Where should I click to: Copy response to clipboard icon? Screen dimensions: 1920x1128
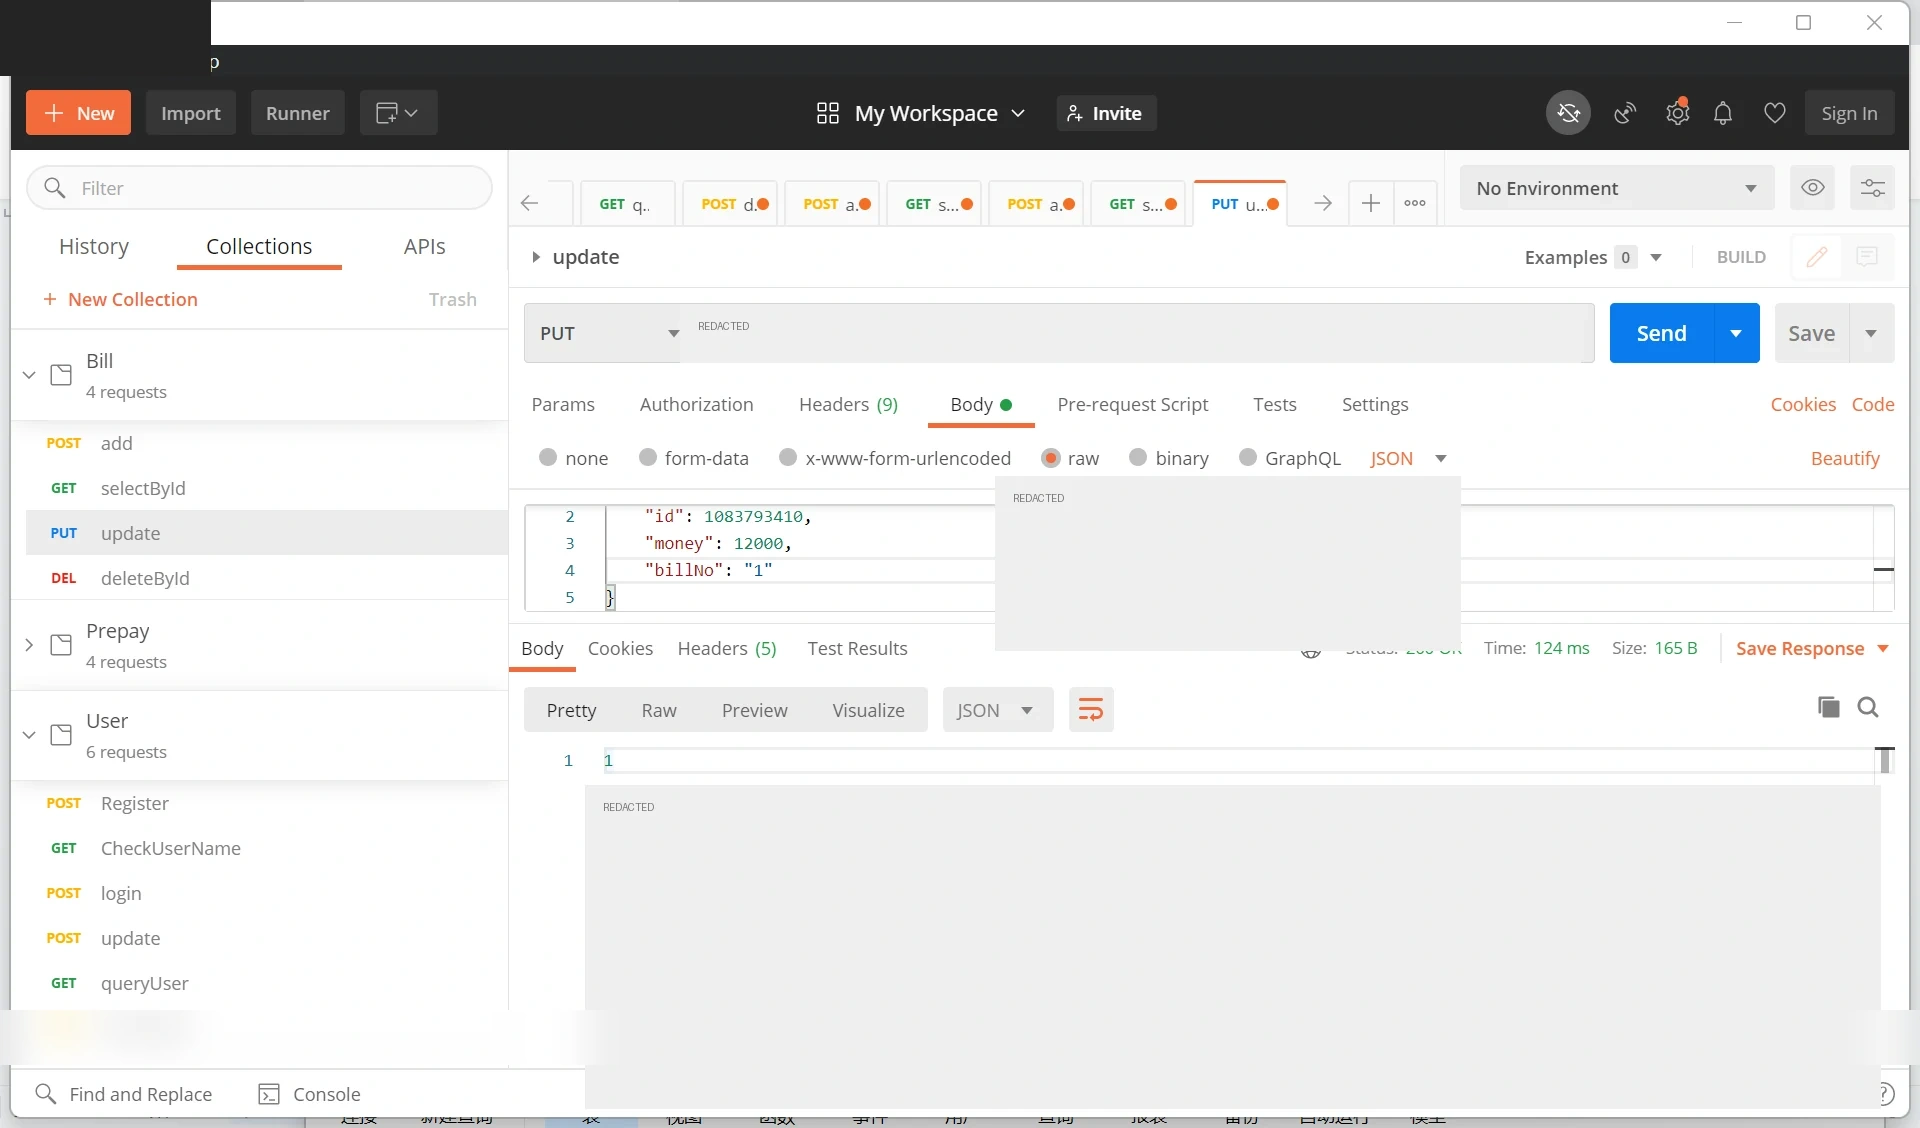[x=1828, y=707]
